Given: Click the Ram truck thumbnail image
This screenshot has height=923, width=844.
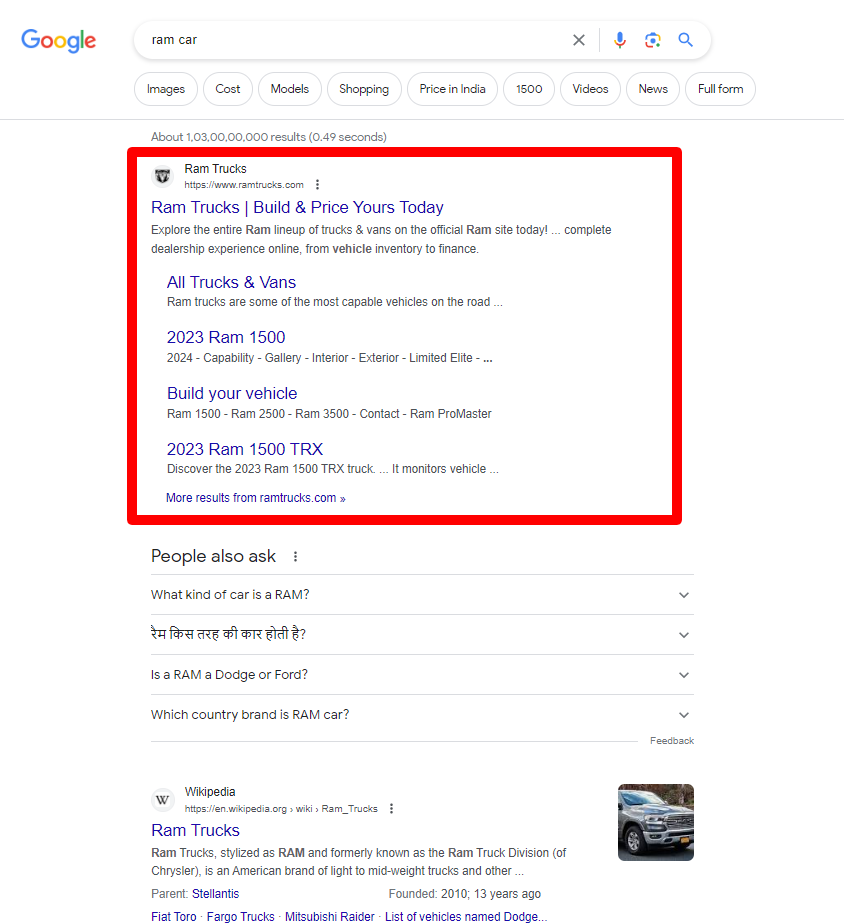Looking at the screenshot, I should click(655, 822).
